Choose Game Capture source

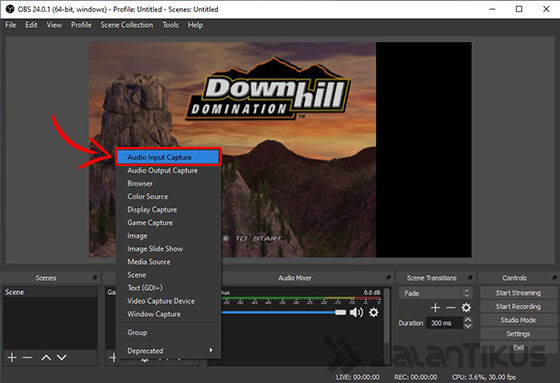click(x=168, y=223)
